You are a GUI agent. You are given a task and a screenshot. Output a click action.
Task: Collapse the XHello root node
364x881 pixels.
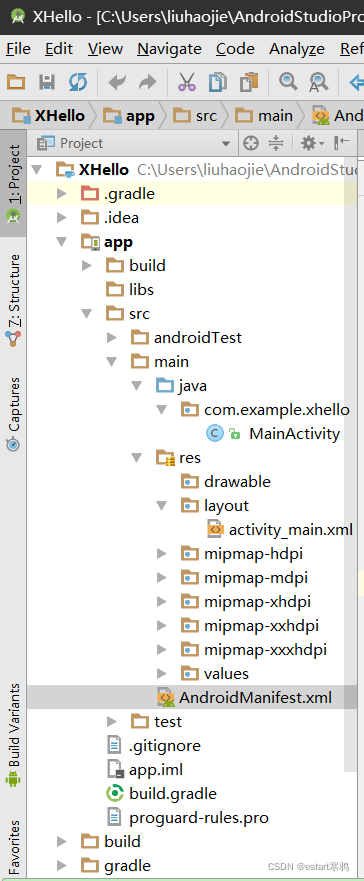pyautogui.click(x=38, y=170)
